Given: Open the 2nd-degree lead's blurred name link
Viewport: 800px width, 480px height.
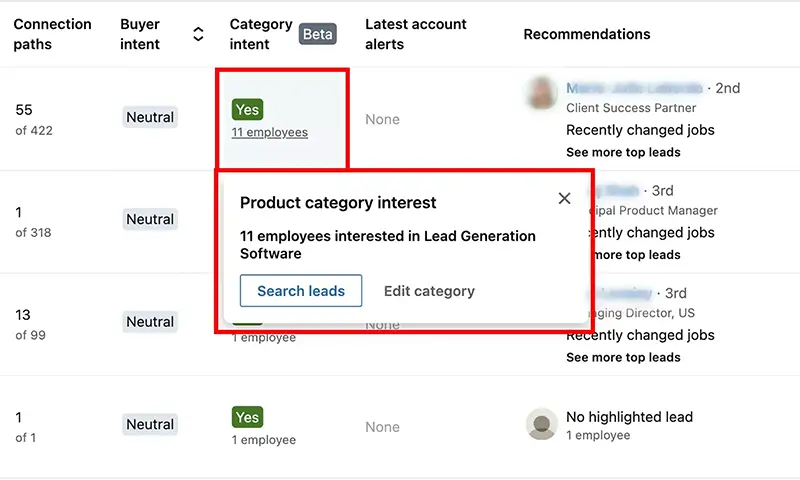Looking at the screenshot, I should pyautogui.click(x=634, y=88).
